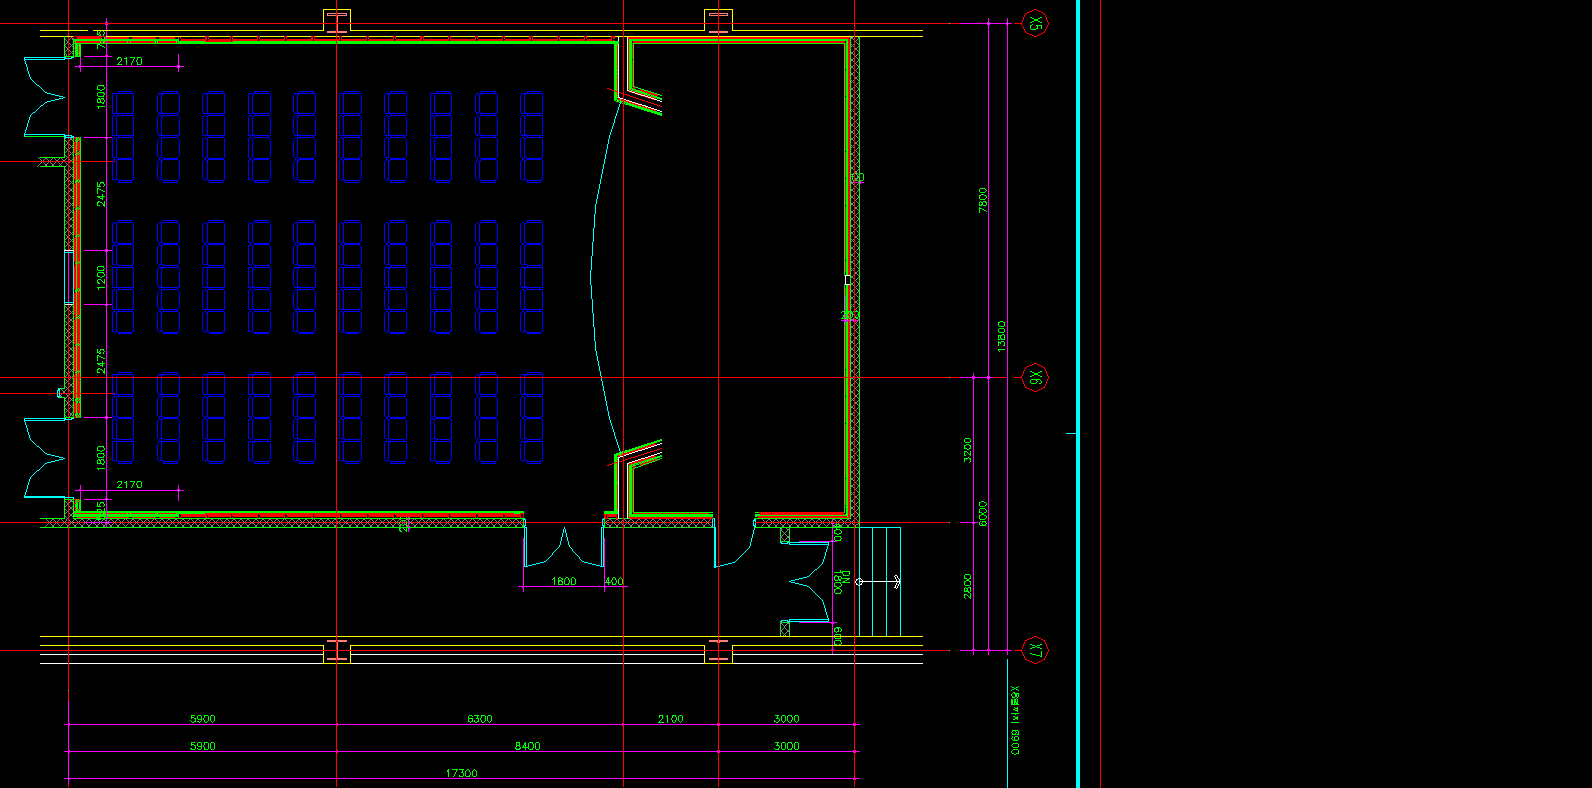Select the 3200 vertical dimension text

[x=968, y=450]
